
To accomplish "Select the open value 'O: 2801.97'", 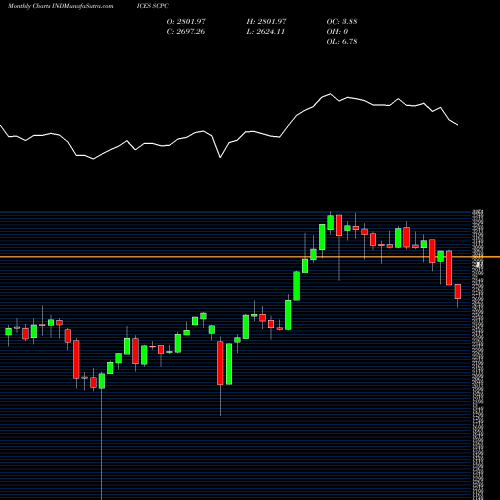I will click(186, 22).
